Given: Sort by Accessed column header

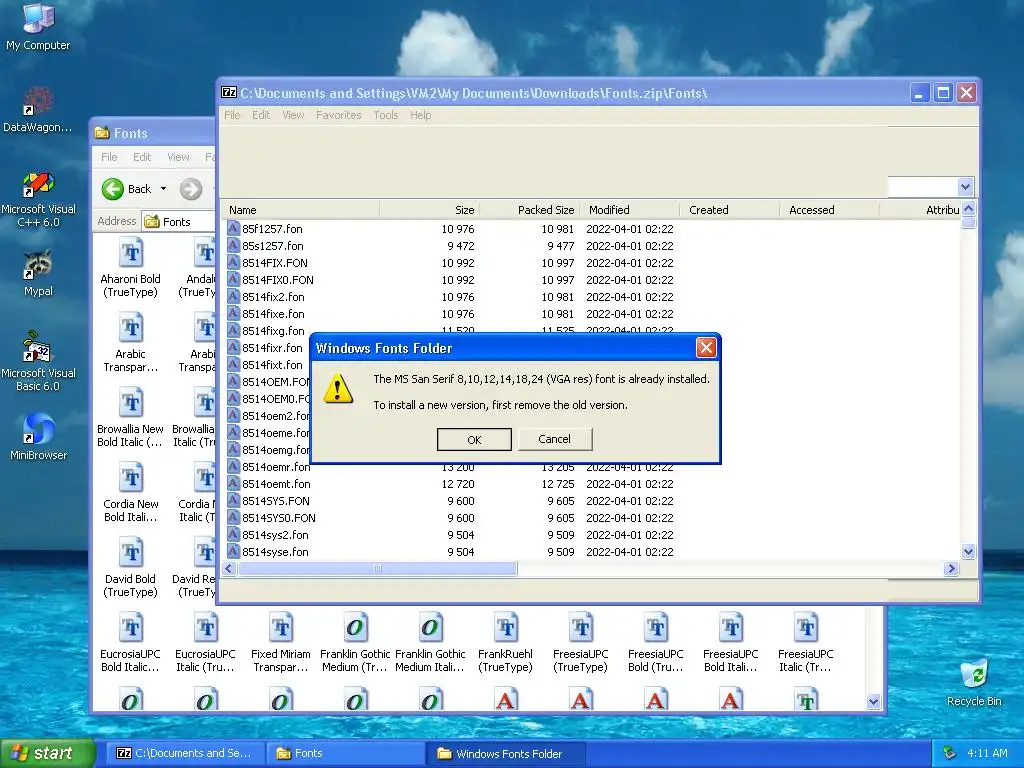Looking at the screenshot, I should point(829,210).
